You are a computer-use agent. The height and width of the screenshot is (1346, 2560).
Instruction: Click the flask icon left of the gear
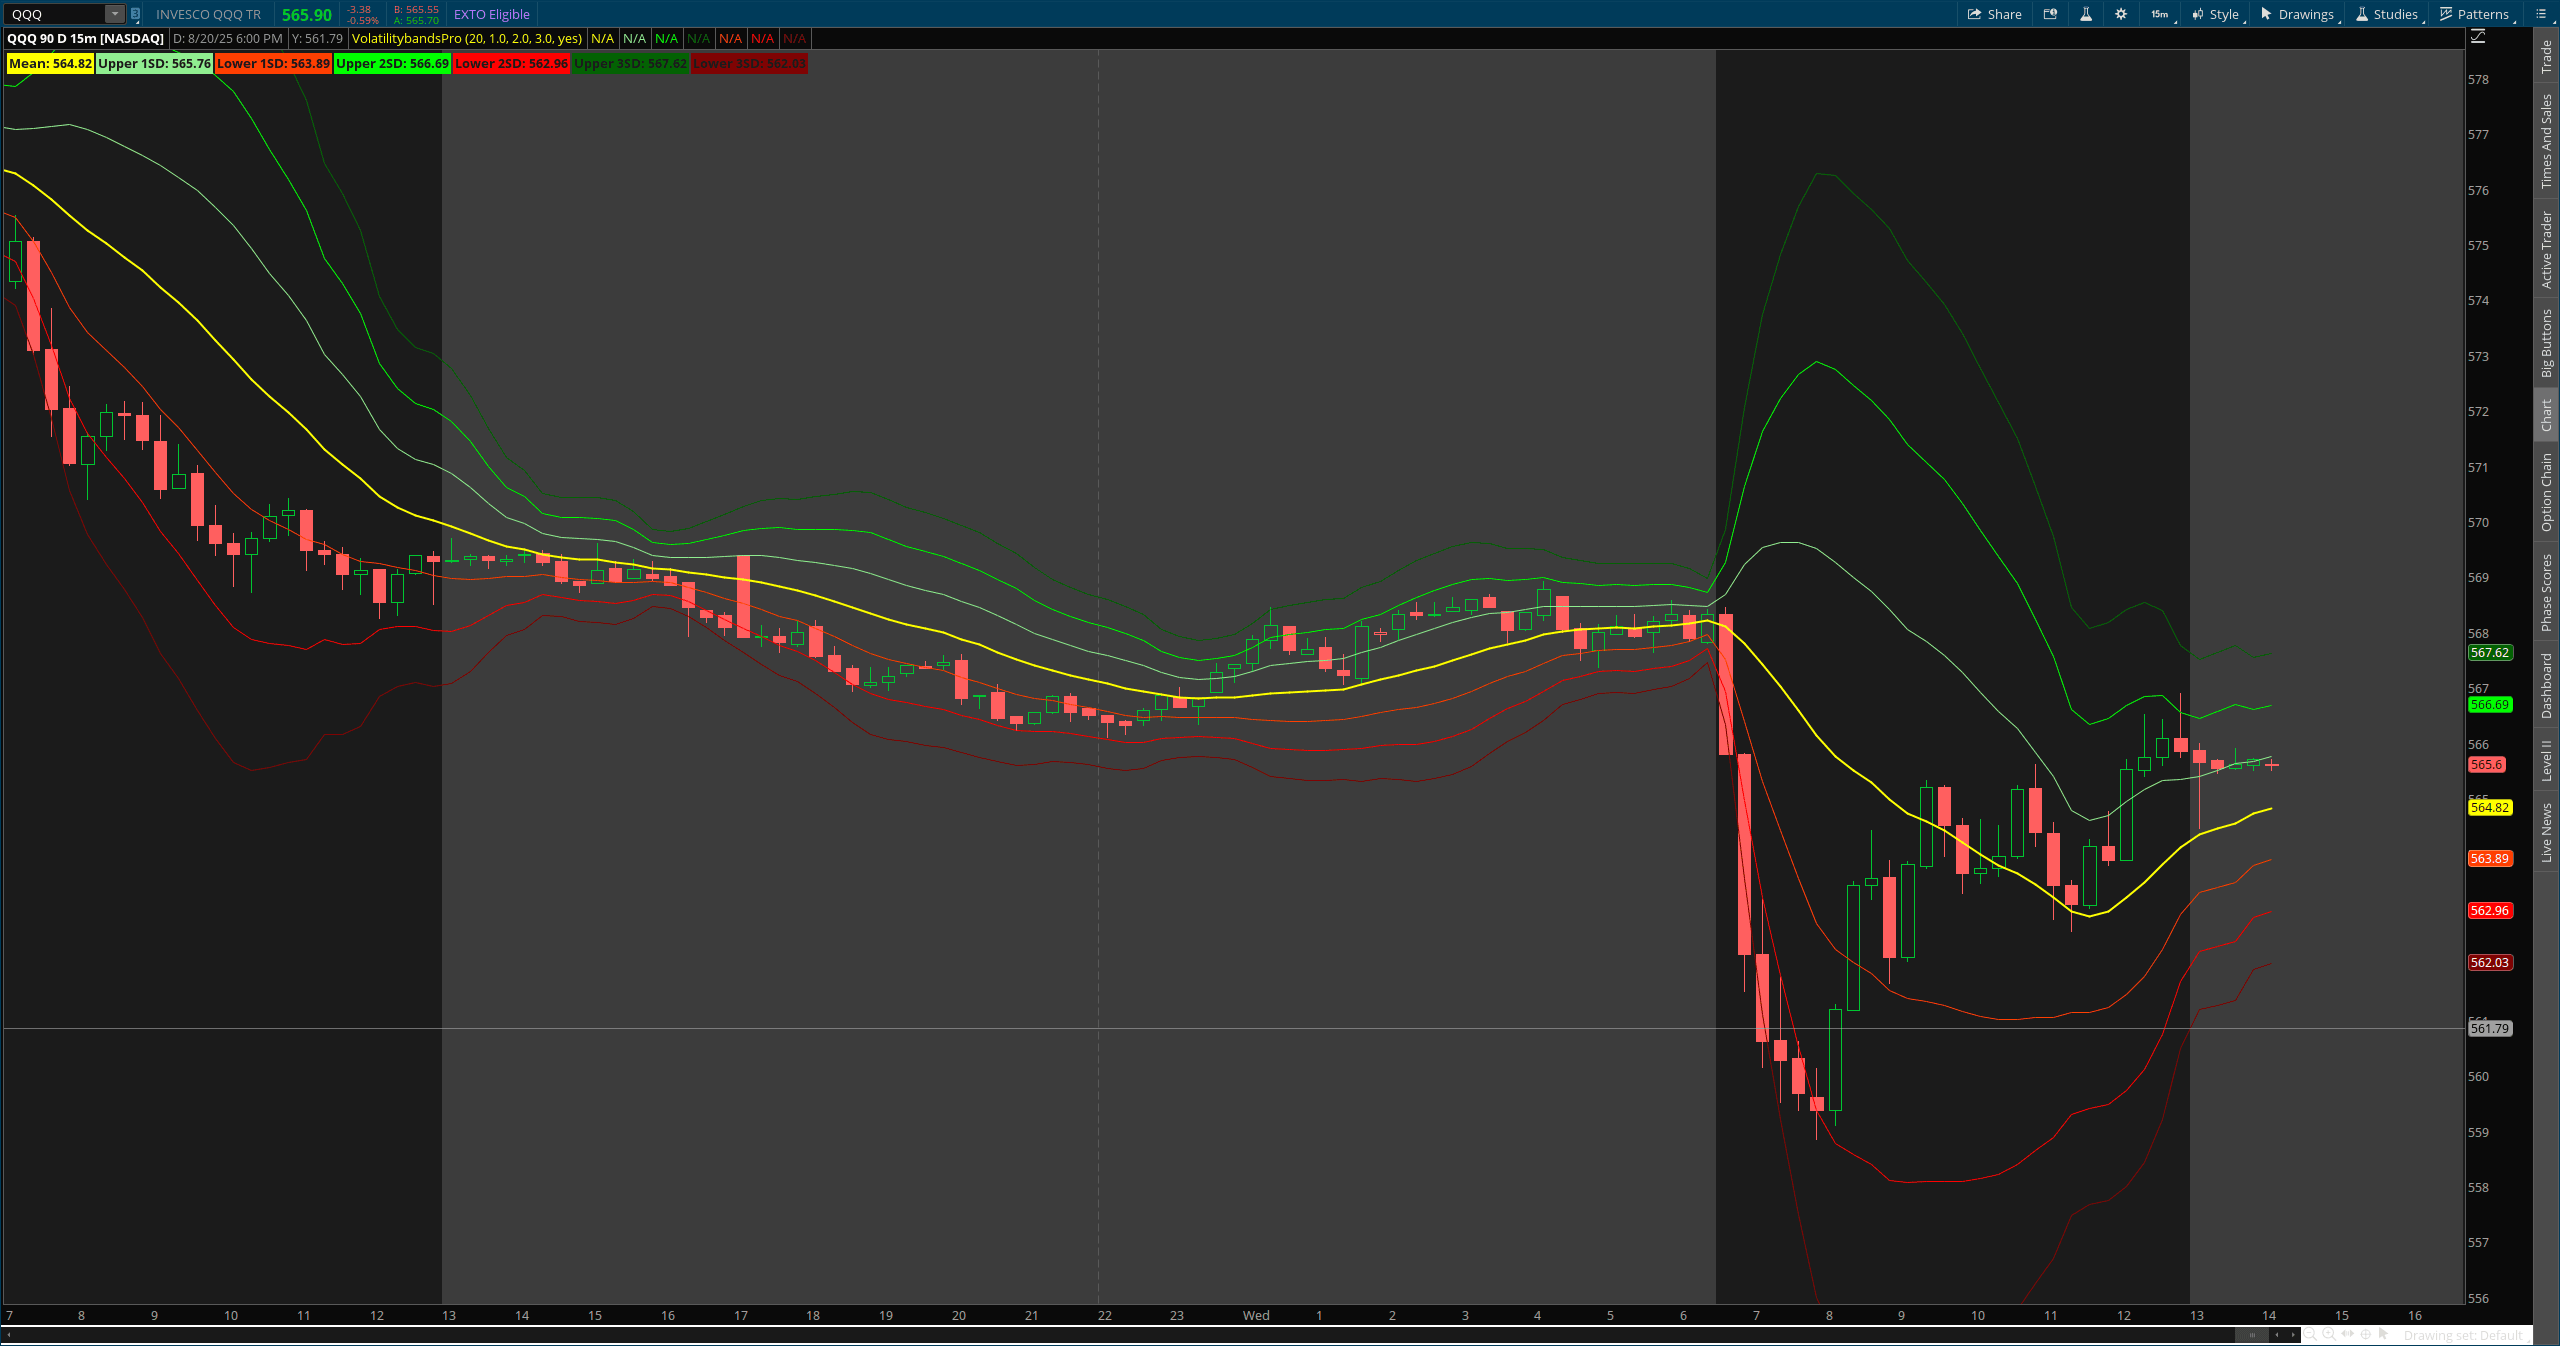2086,14
